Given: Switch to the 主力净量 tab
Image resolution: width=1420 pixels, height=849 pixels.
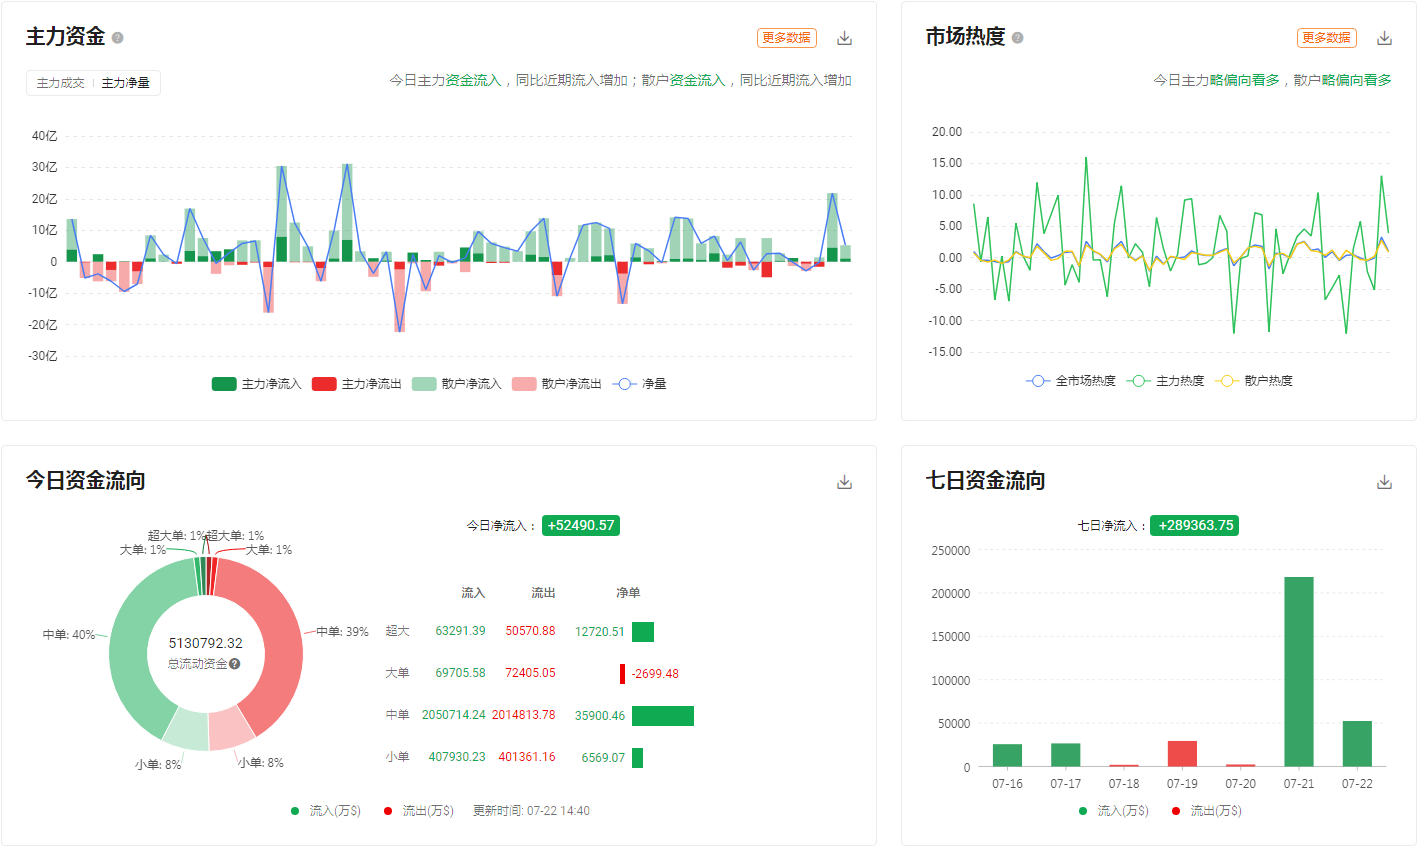Looking at the screenshot, I should click(x=126, y=83).
